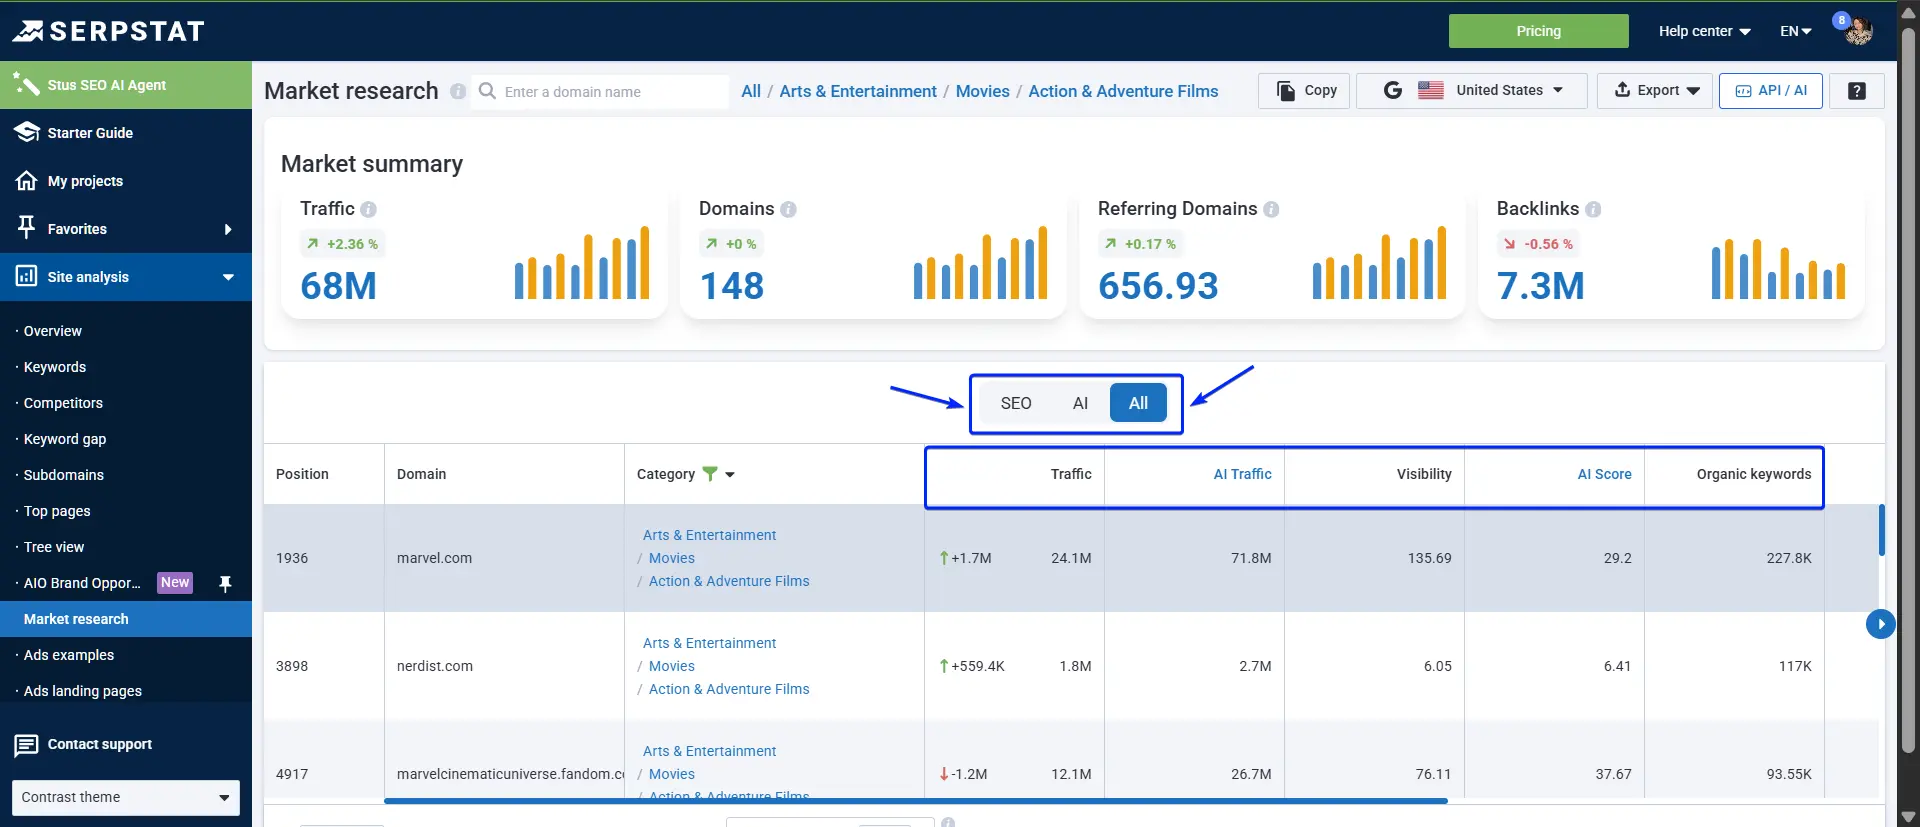The width and height of the screenshot is (1920, 827).
Task: Open the Ads examples menu item
Action: point(69,655)
